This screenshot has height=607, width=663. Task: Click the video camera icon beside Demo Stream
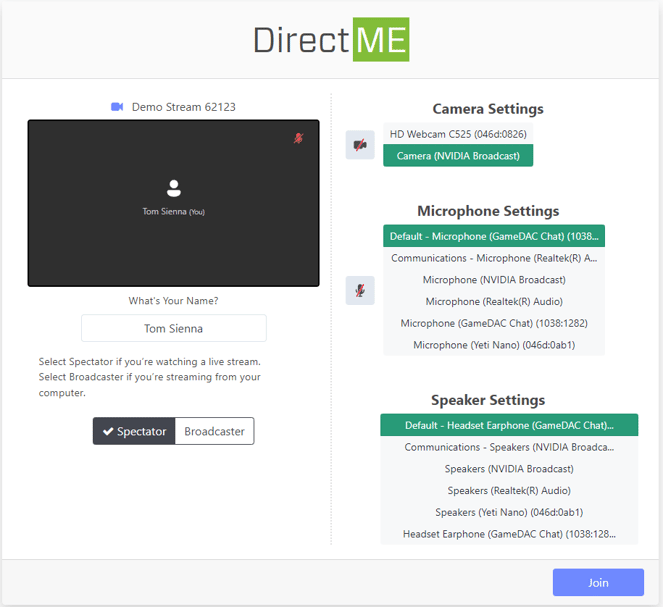(117, 107)
